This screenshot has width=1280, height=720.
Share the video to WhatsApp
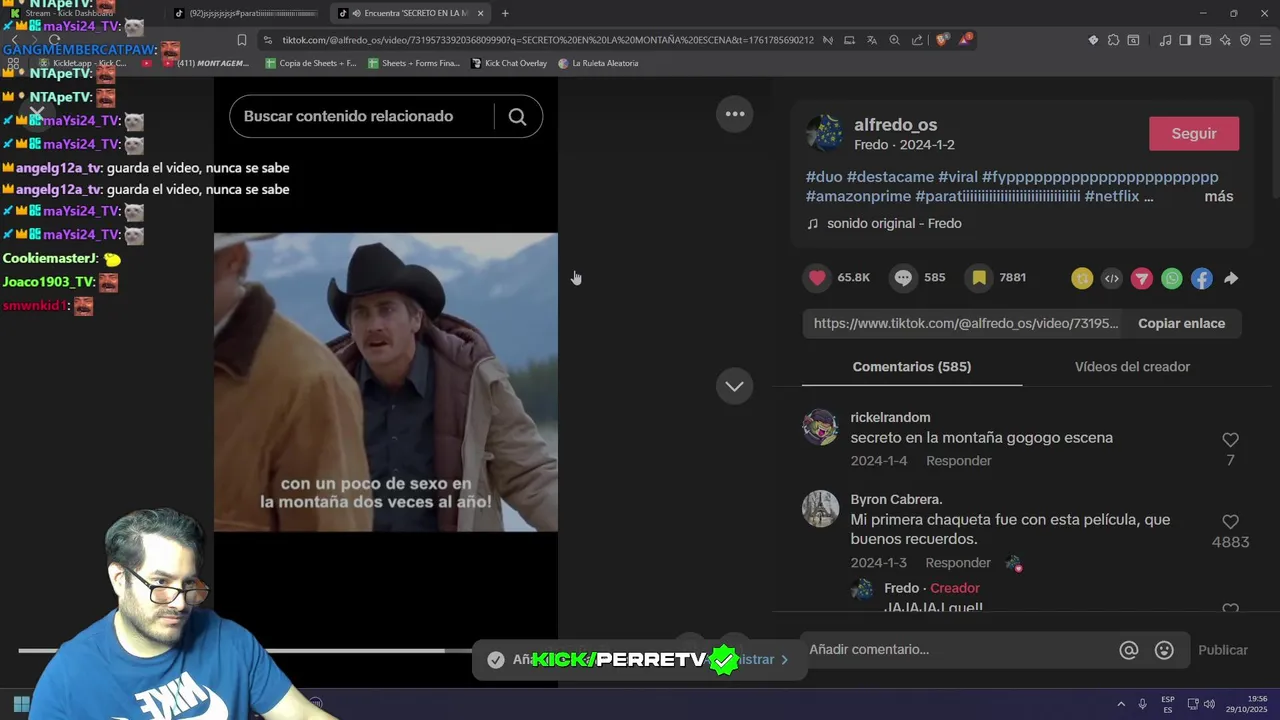(x=1172, y=279)
